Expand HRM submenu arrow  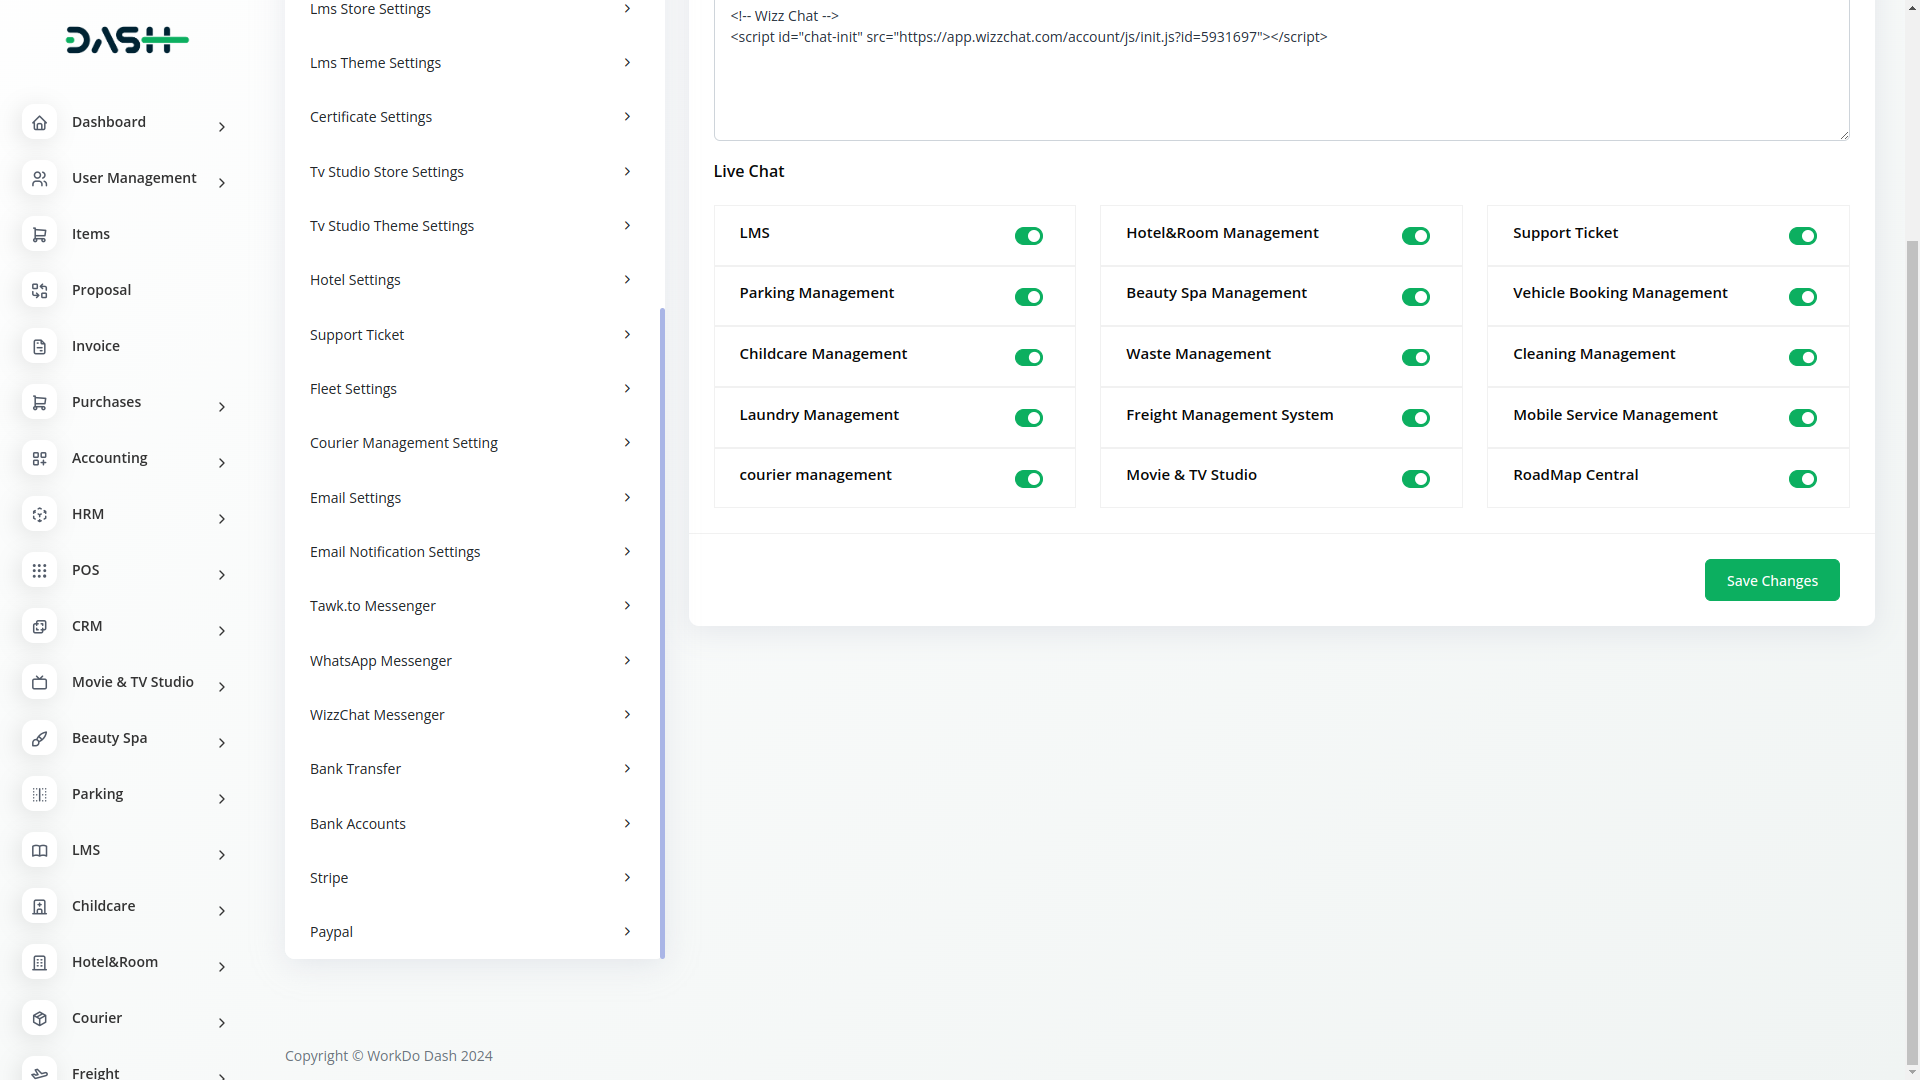pos(222,519)
